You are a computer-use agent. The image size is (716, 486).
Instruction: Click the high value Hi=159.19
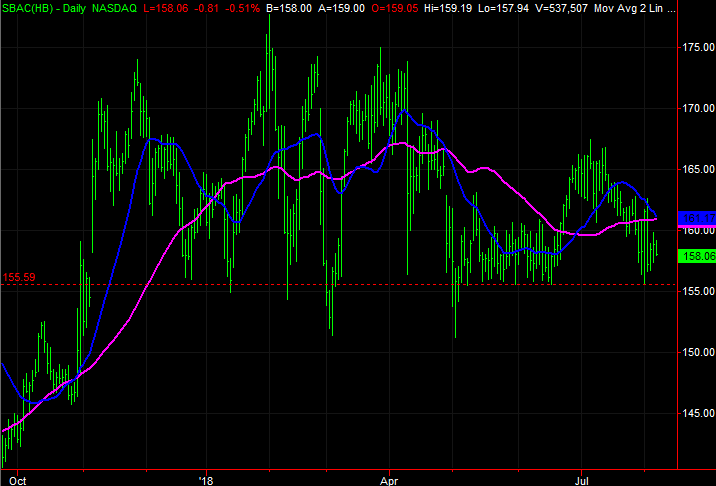click(x=448, y=8)
